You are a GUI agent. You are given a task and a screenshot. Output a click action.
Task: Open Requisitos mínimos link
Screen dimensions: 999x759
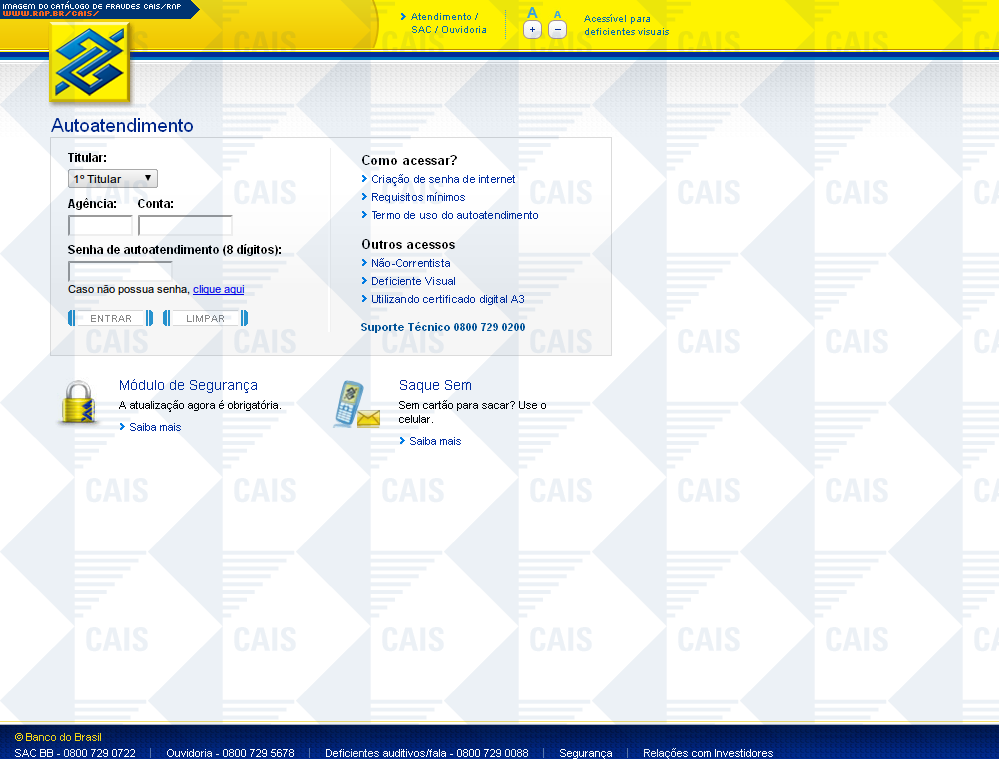(418, 197)
